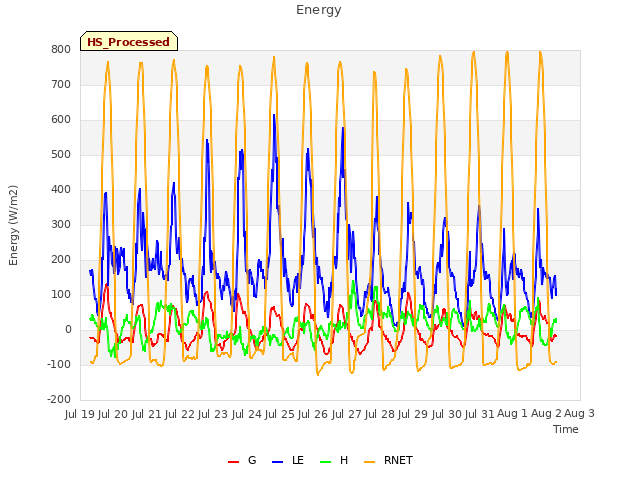Click the Aug 3 x-axis date label

(x=579, y=414)
